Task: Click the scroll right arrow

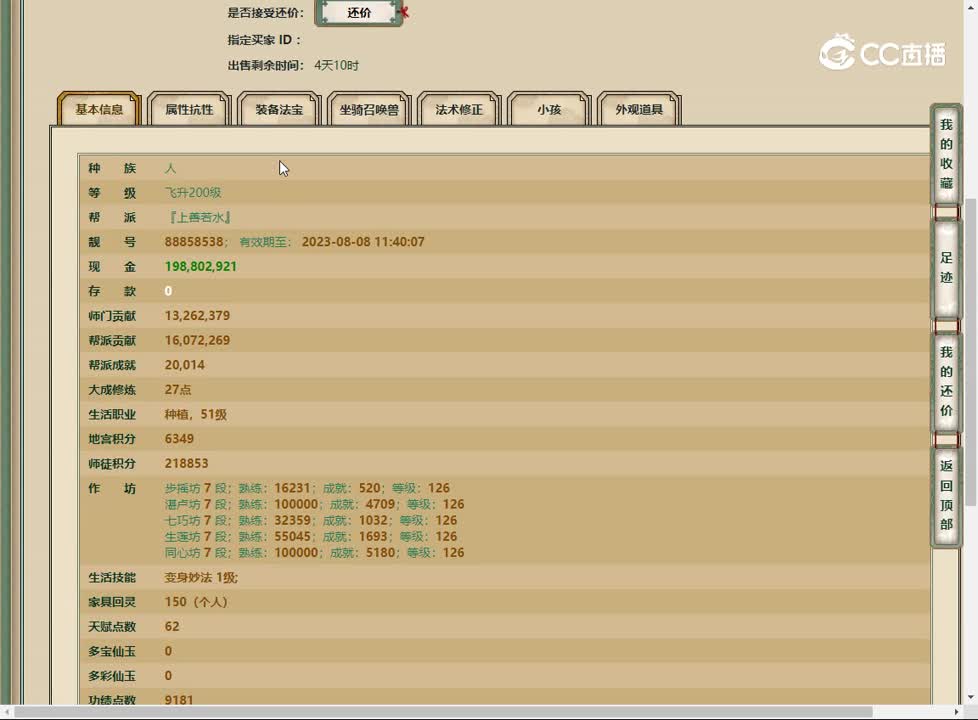Action: (957, 712)
